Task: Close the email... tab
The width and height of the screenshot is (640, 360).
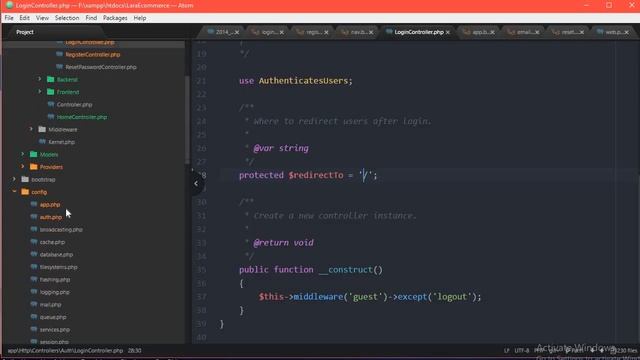Action: (x=537, y=32)
